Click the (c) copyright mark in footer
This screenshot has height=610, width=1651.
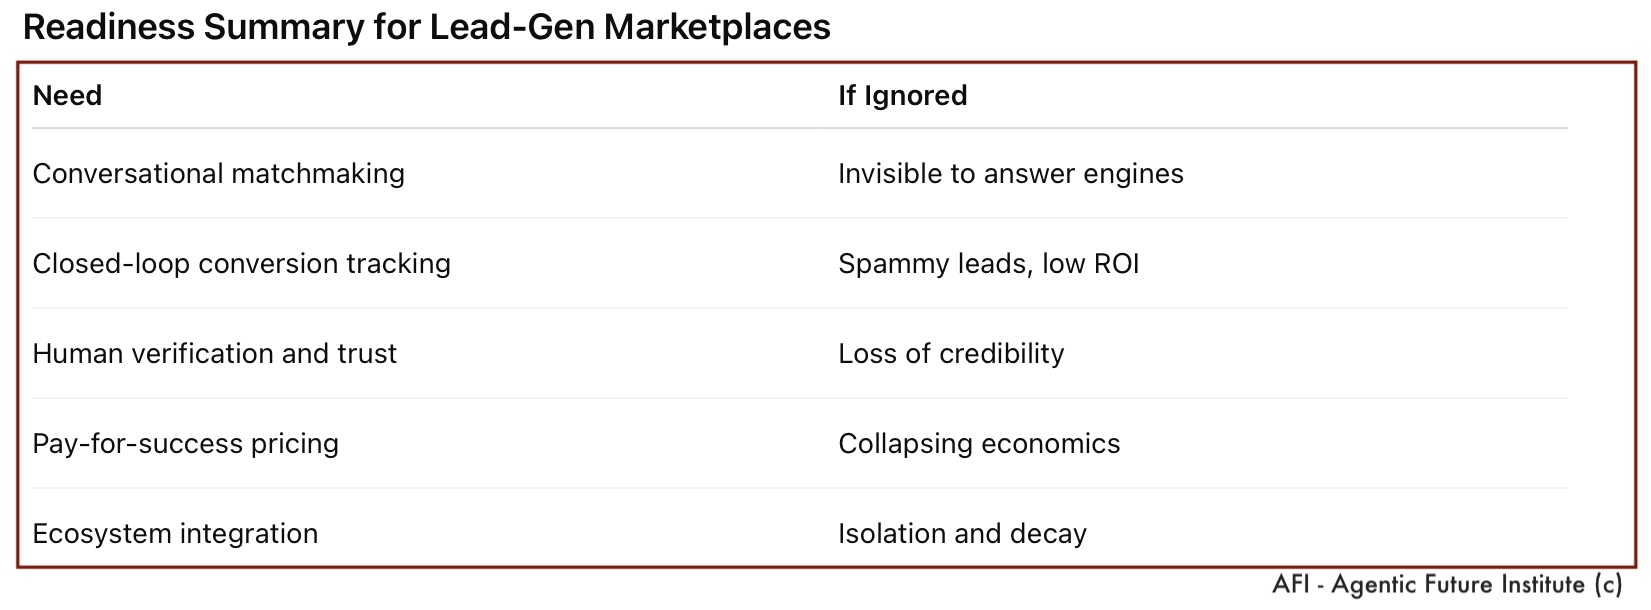(x=1608, y=585)
